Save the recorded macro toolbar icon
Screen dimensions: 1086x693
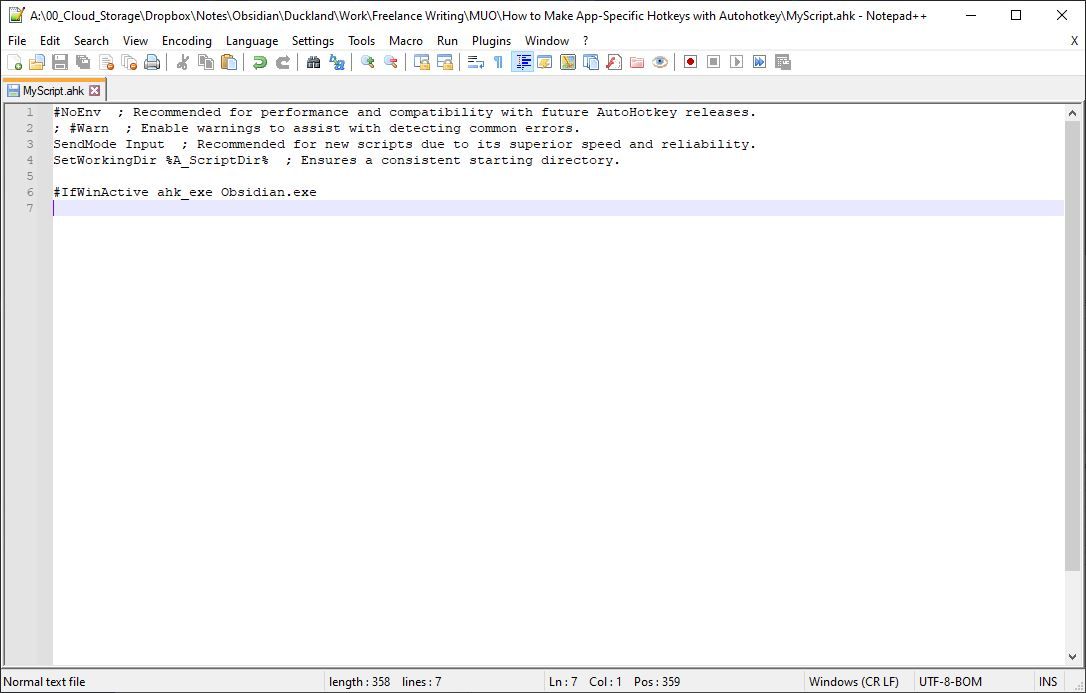click(783, 62)
